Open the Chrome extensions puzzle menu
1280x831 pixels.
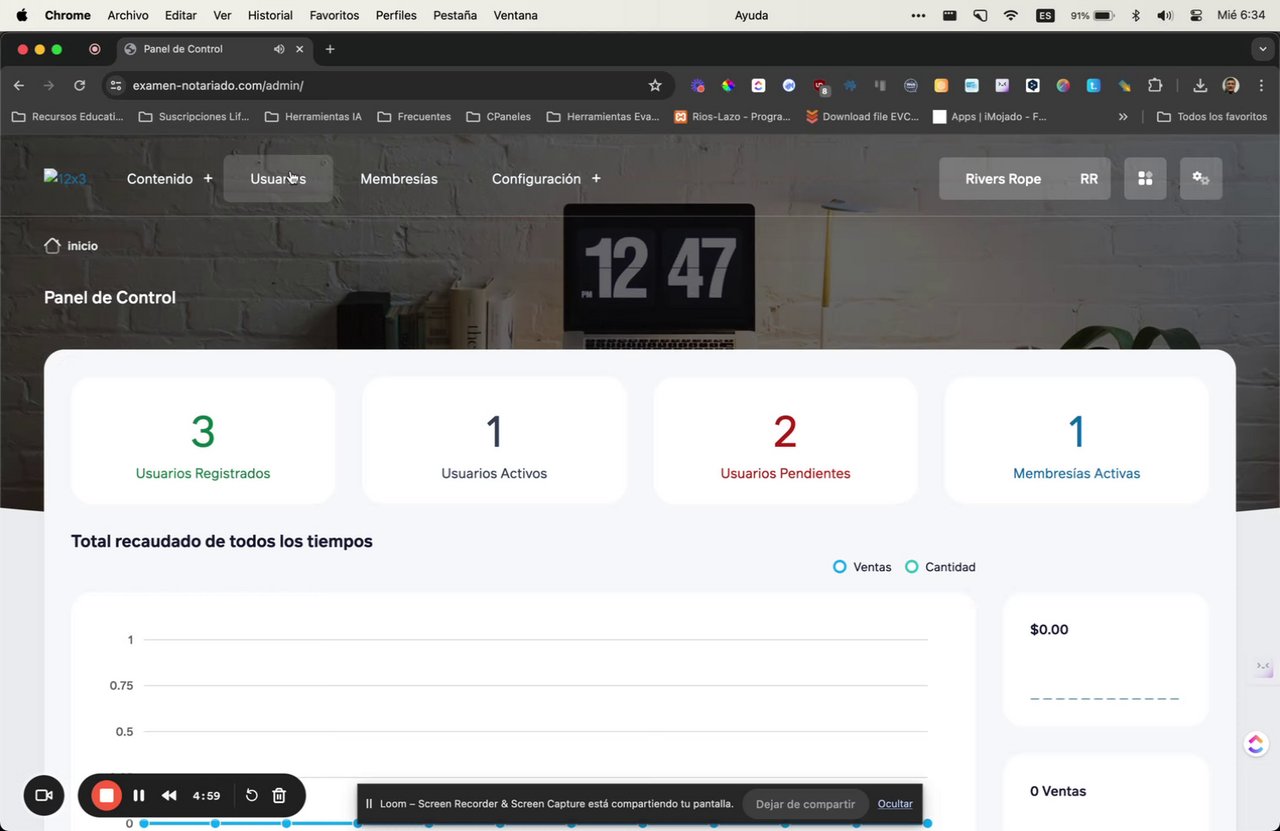(1155, 86)
